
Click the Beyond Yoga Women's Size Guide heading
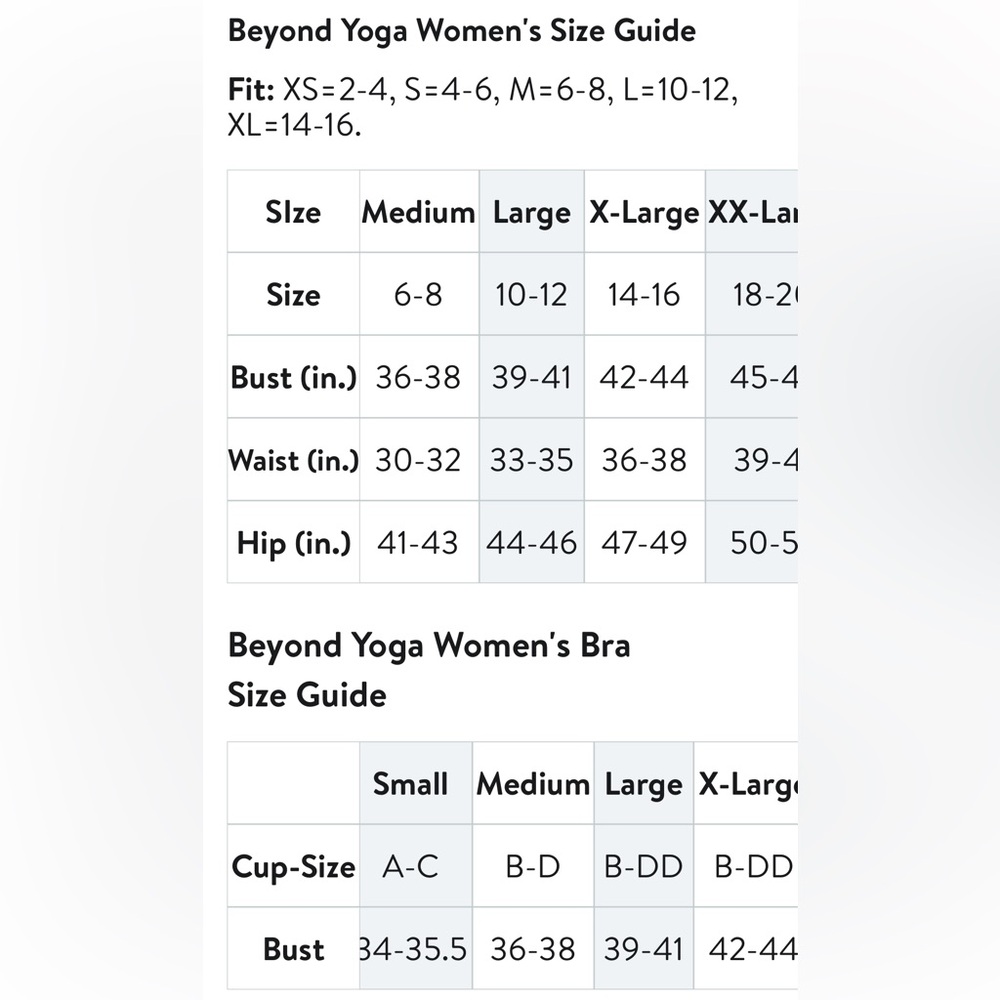pyautogui.click(x=462, y=31)
